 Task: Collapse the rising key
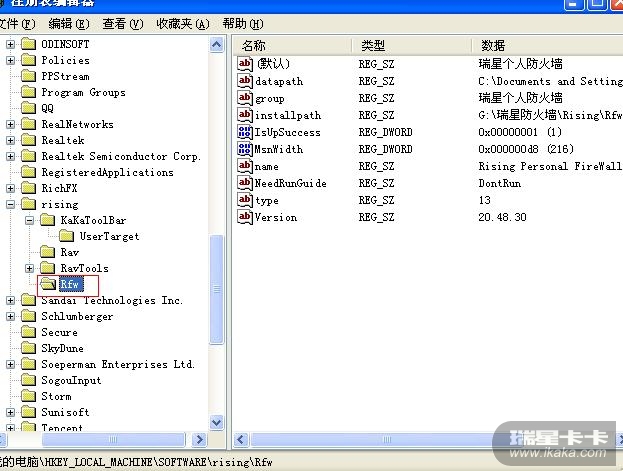point(10,204)
